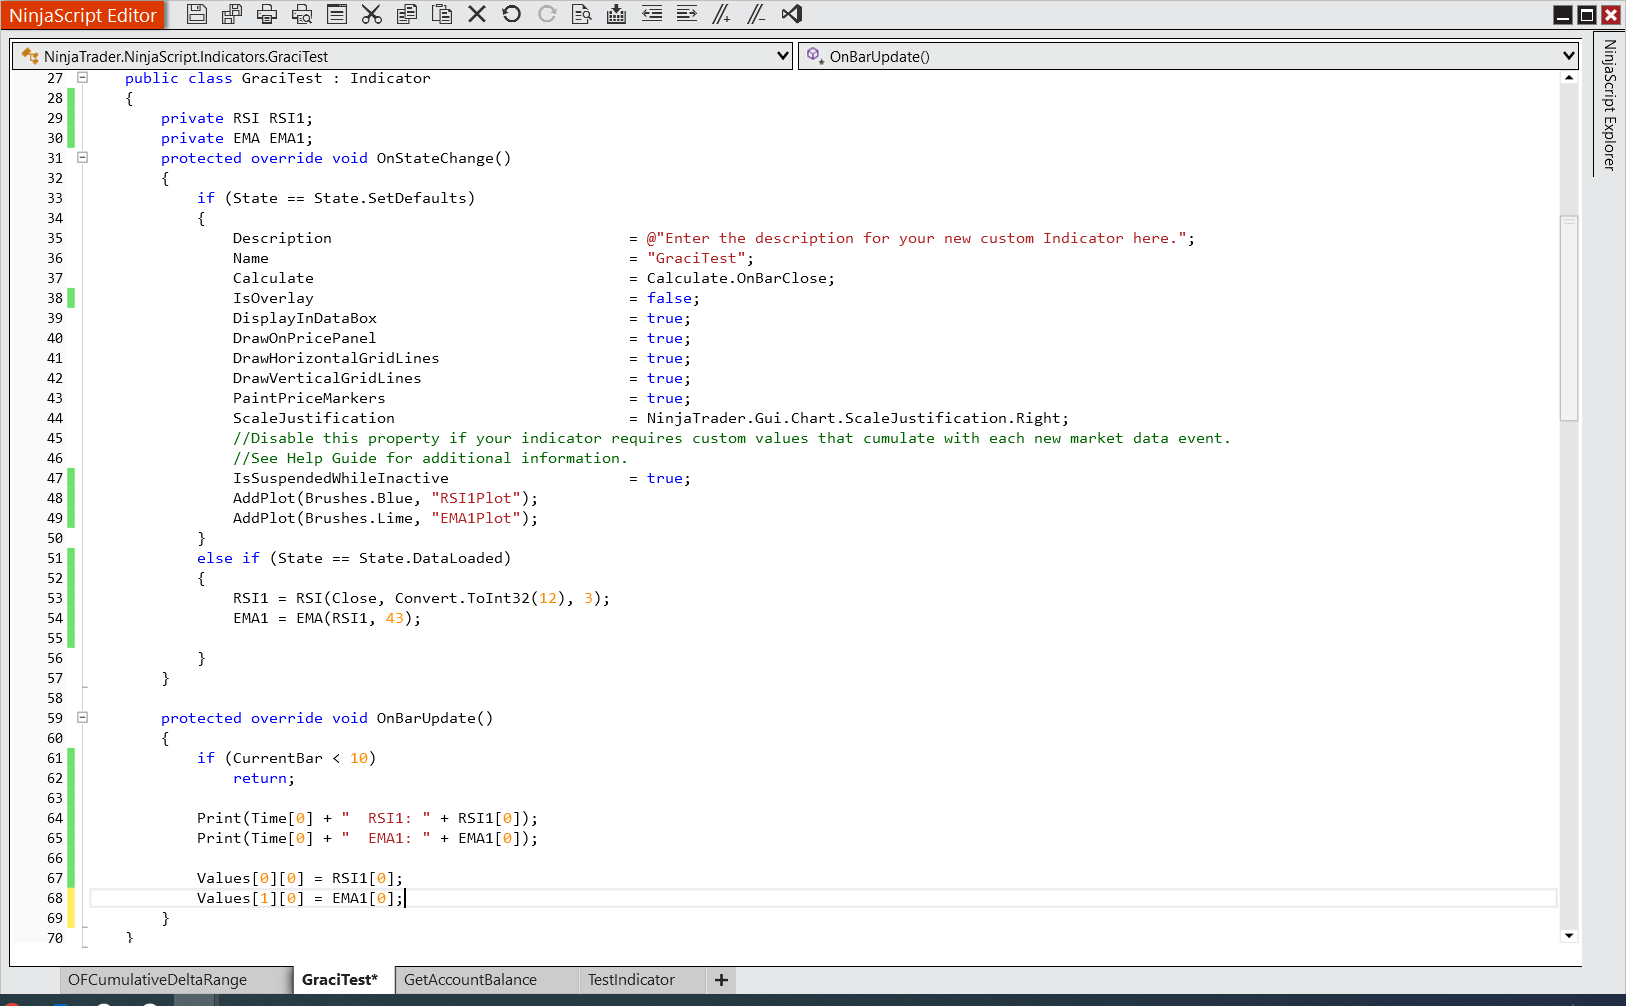Open the NinjaScript Explorer side panel
The width and height of the screenshot is (1626, 1006).
(1609, 105)
